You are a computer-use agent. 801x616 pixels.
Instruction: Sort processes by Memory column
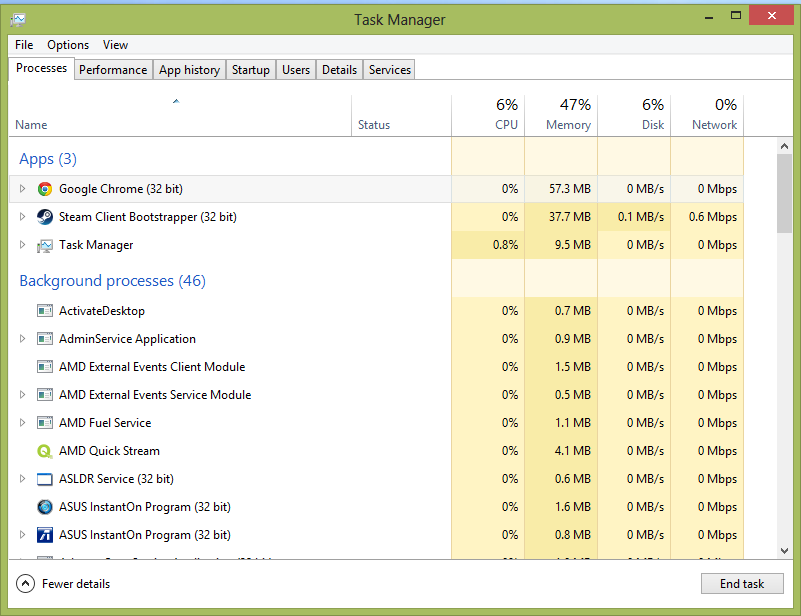(568, 115)
